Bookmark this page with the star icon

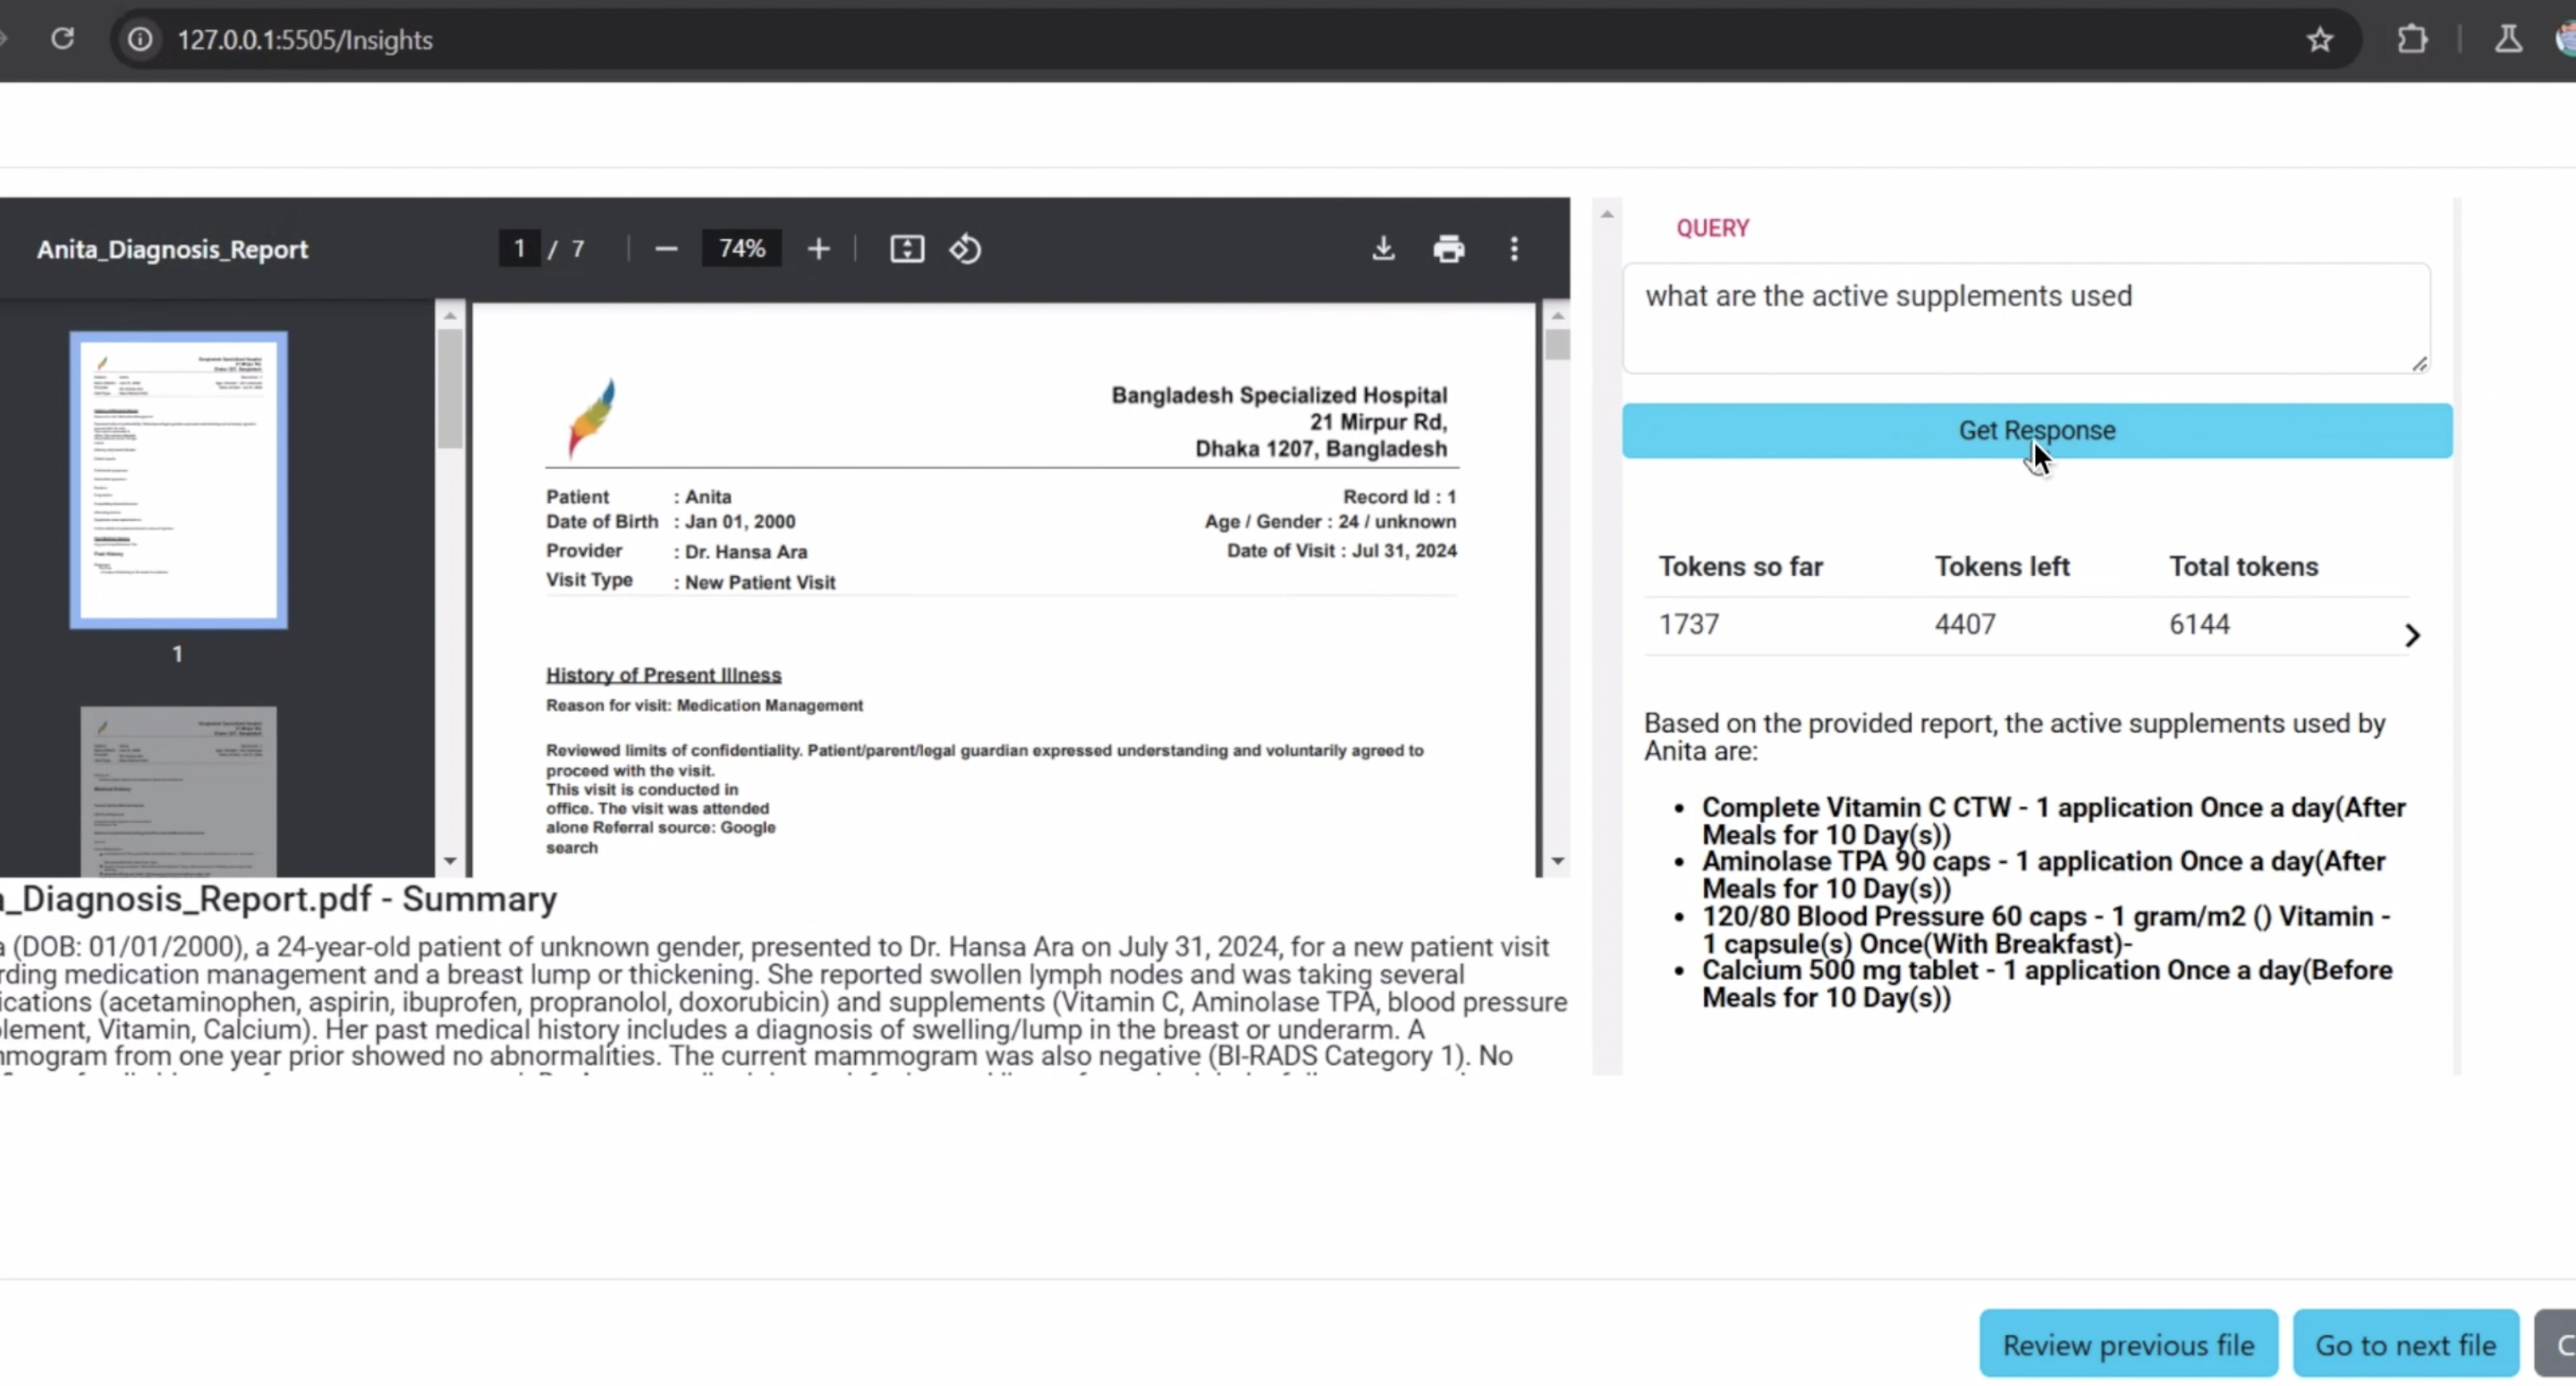coord(2319,39)
